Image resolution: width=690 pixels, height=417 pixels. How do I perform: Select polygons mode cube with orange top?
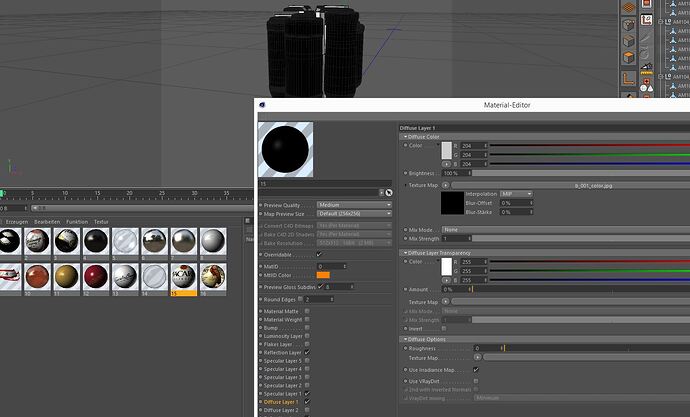click(628, 57)
